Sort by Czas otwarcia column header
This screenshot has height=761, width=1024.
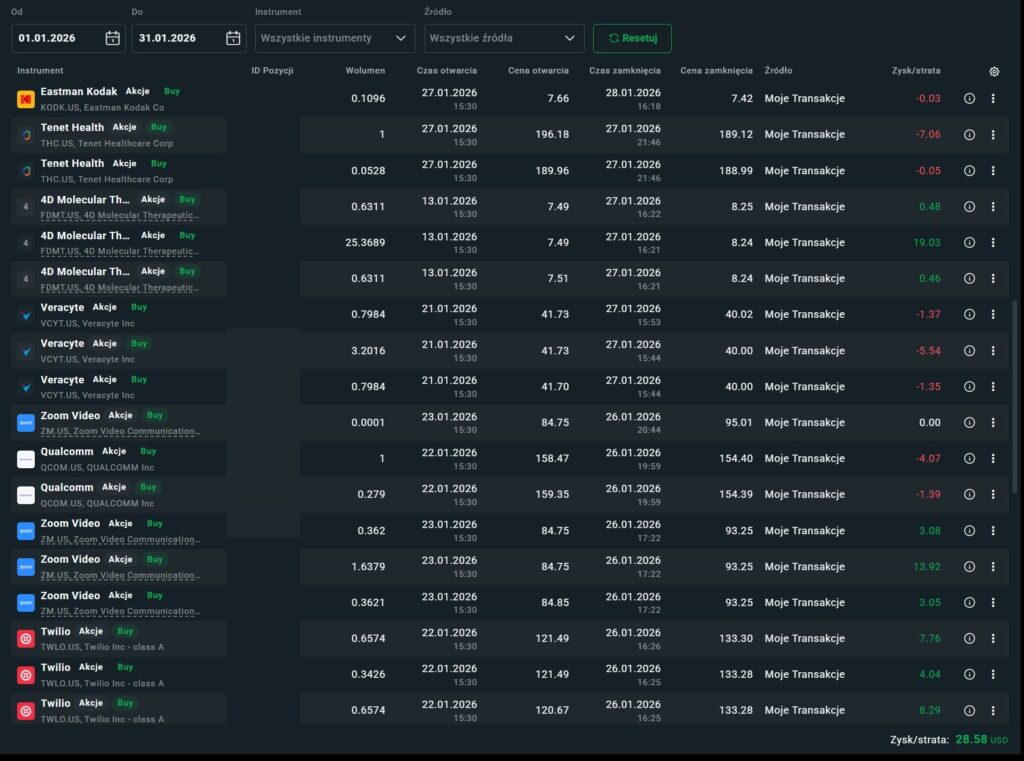tap(446, 71)
